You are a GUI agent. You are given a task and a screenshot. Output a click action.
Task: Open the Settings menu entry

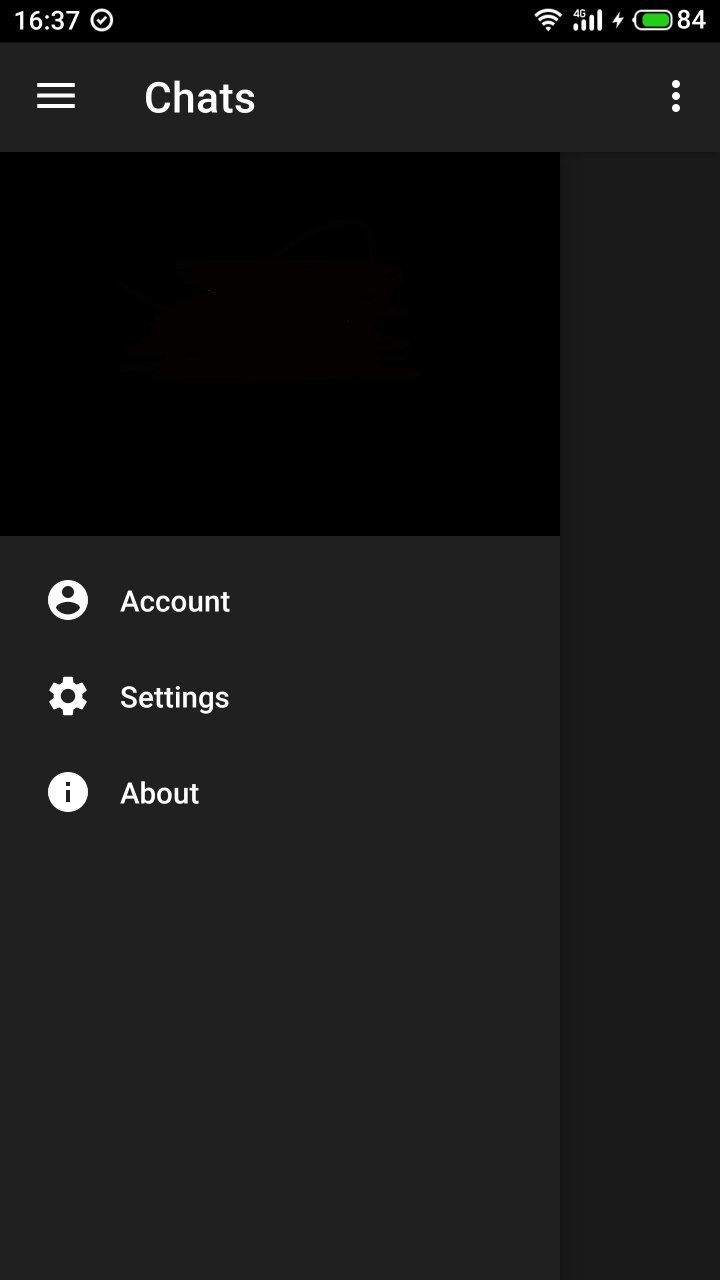280,696
